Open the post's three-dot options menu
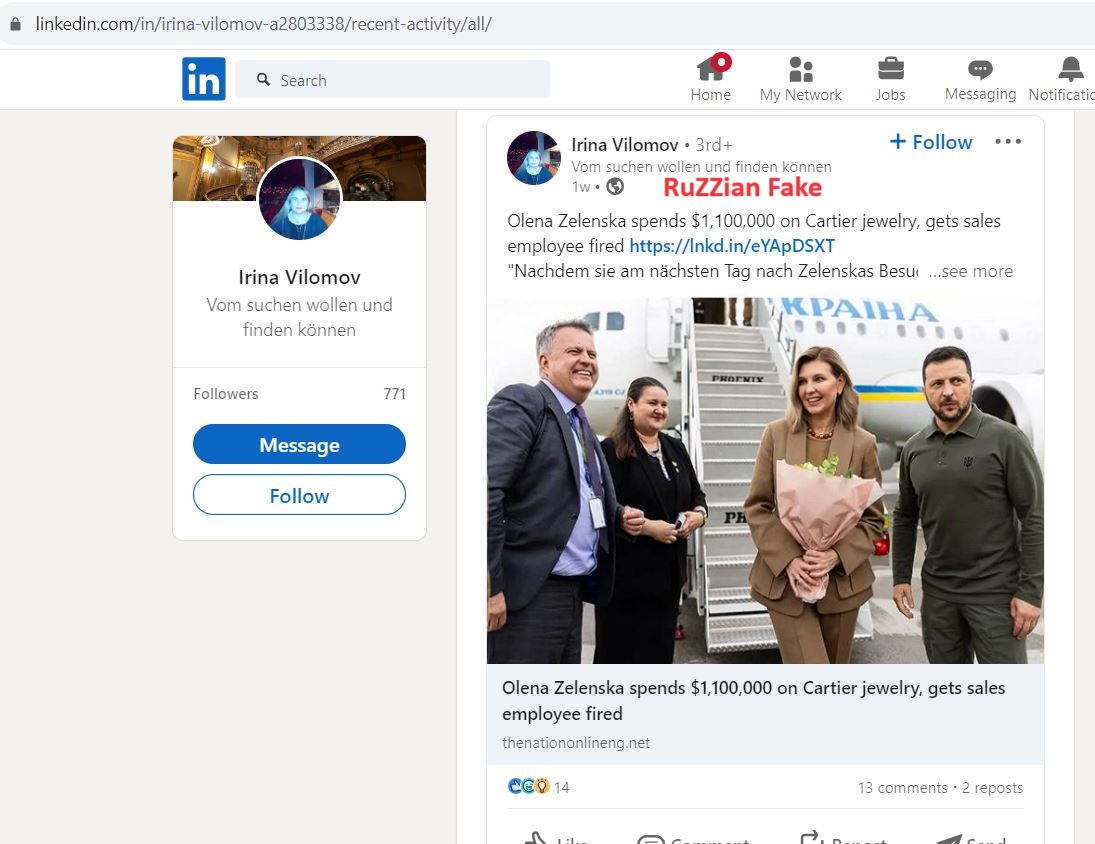The height and width of the screenshot is (844, 1095). pyautogui.click(x=1008, y=142)
